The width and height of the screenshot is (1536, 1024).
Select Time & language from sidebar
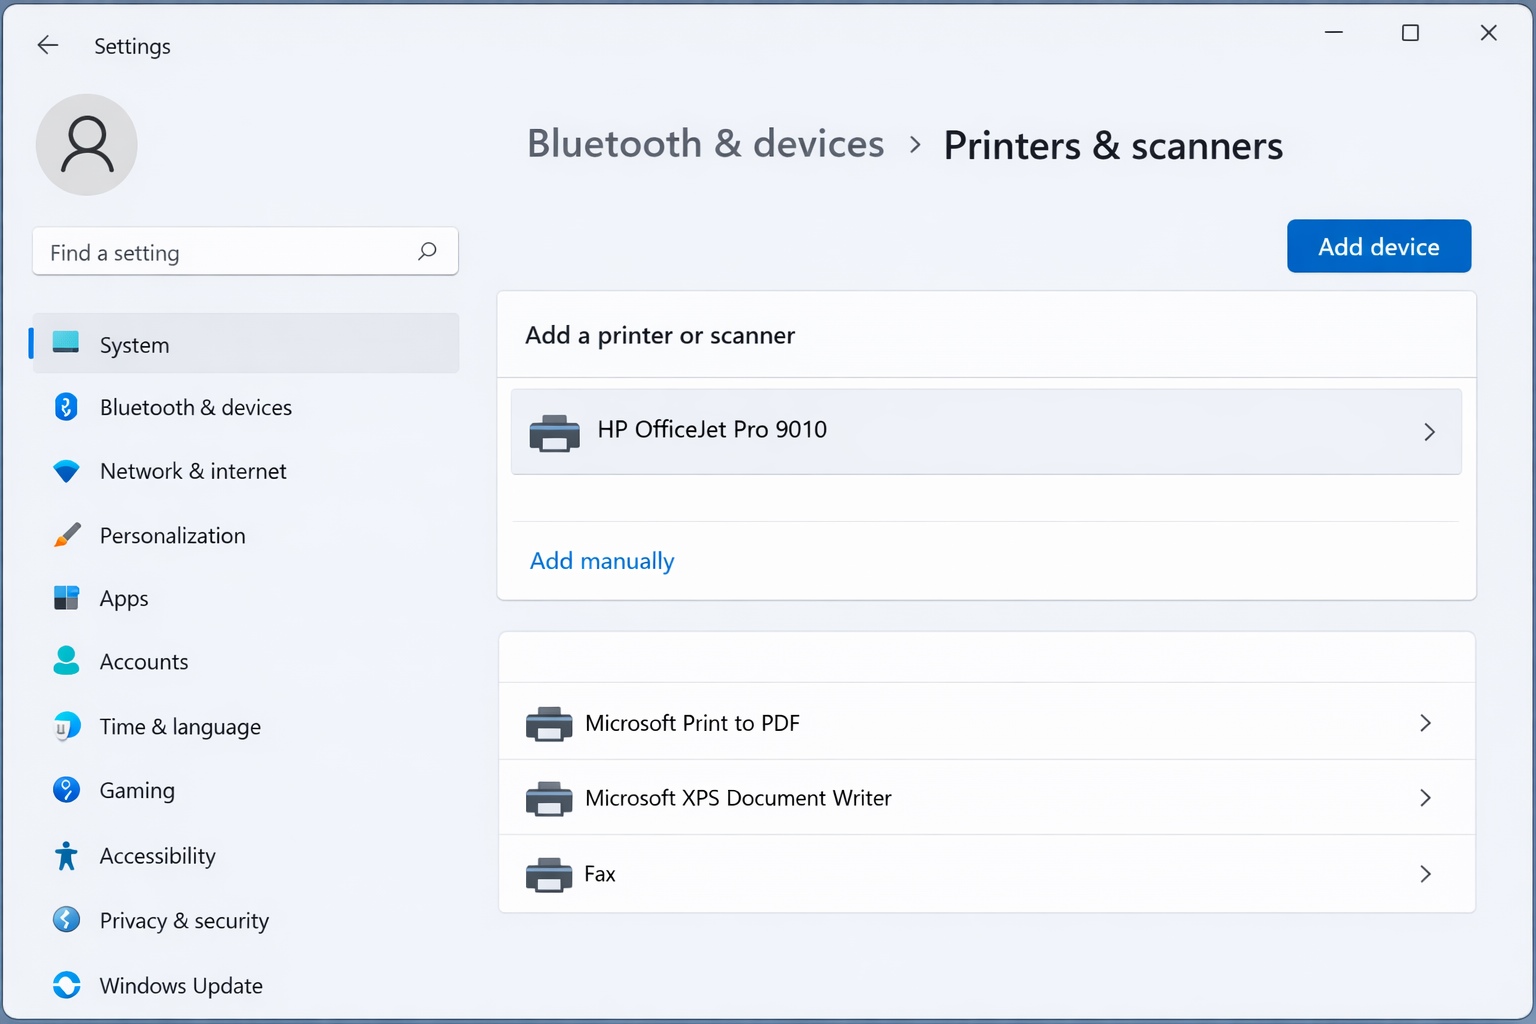65,726
